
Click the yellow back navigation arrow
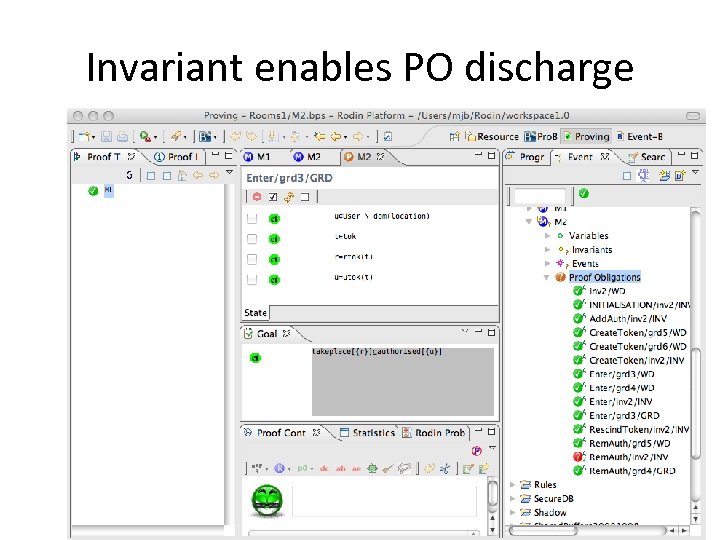pyautogui.click(x=336, y=136)
